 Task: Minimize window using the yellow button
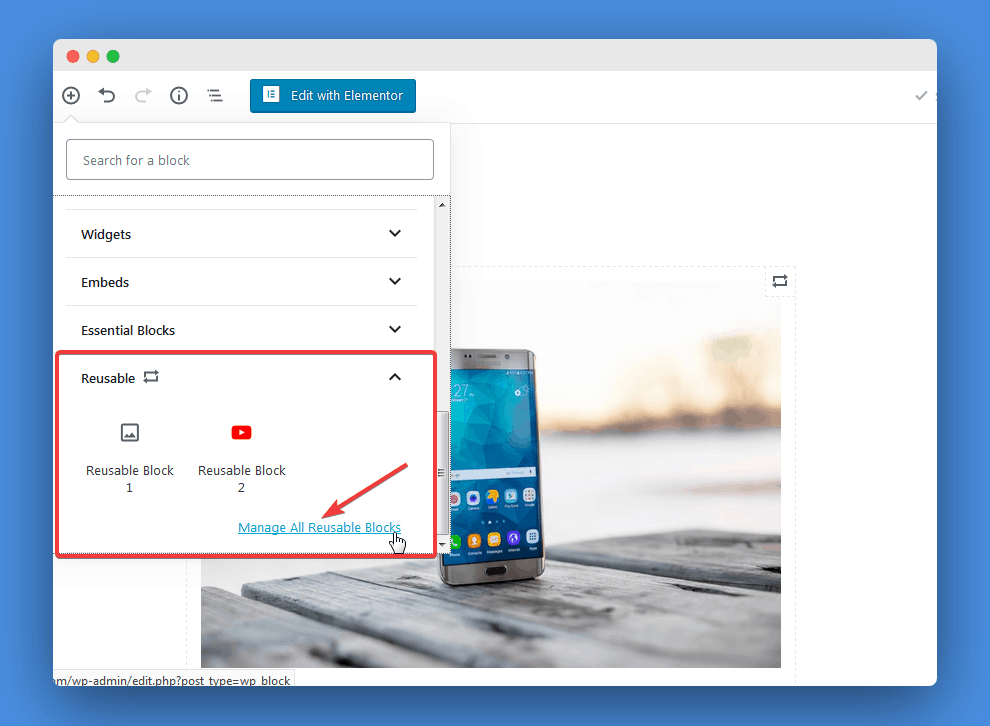click(x=93, y=56)
